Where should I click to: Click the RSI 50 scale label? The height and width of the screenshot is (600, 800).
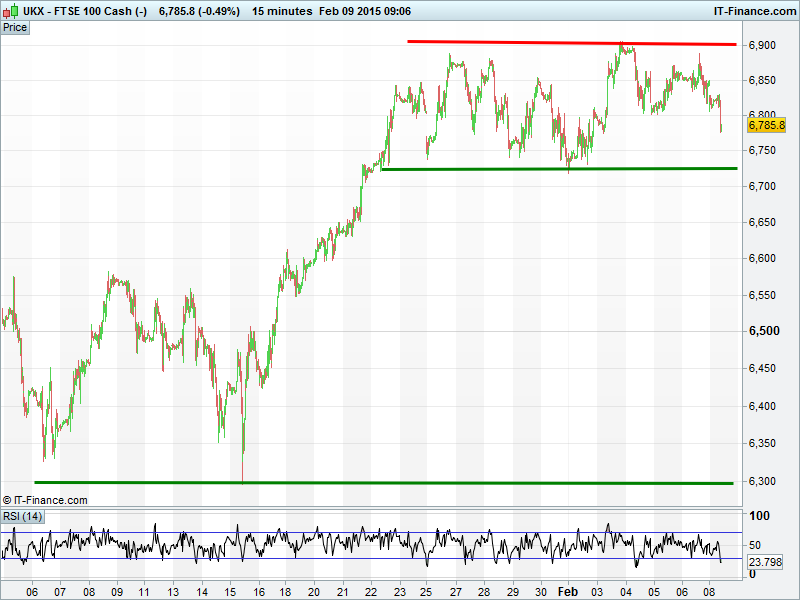(755, 545)
